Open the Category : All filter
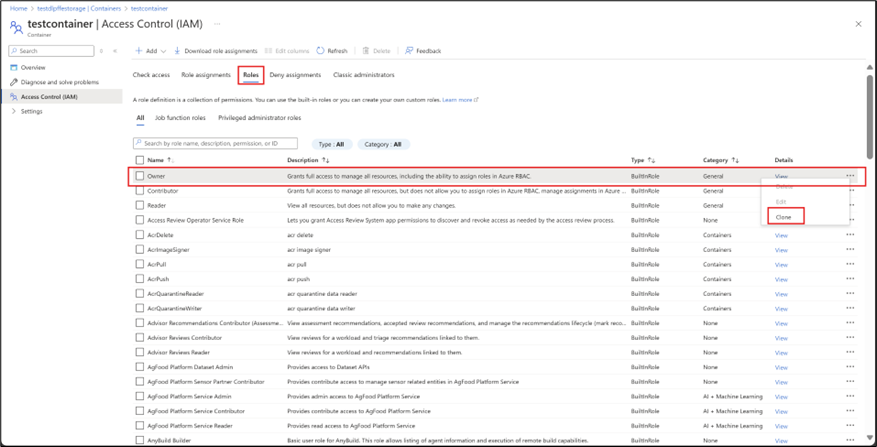Image resolution: width=877 pixels, height=447 pixels. pos(383,144)
